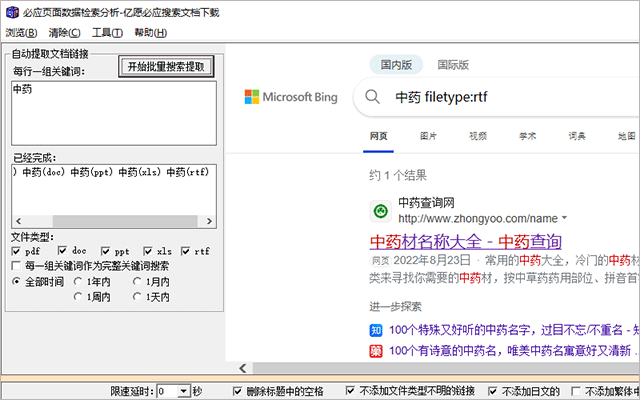Open the 限速延时 delay dropdown
Image resolution: width=640 pixels, height=400 pixels.
(184, 391)
